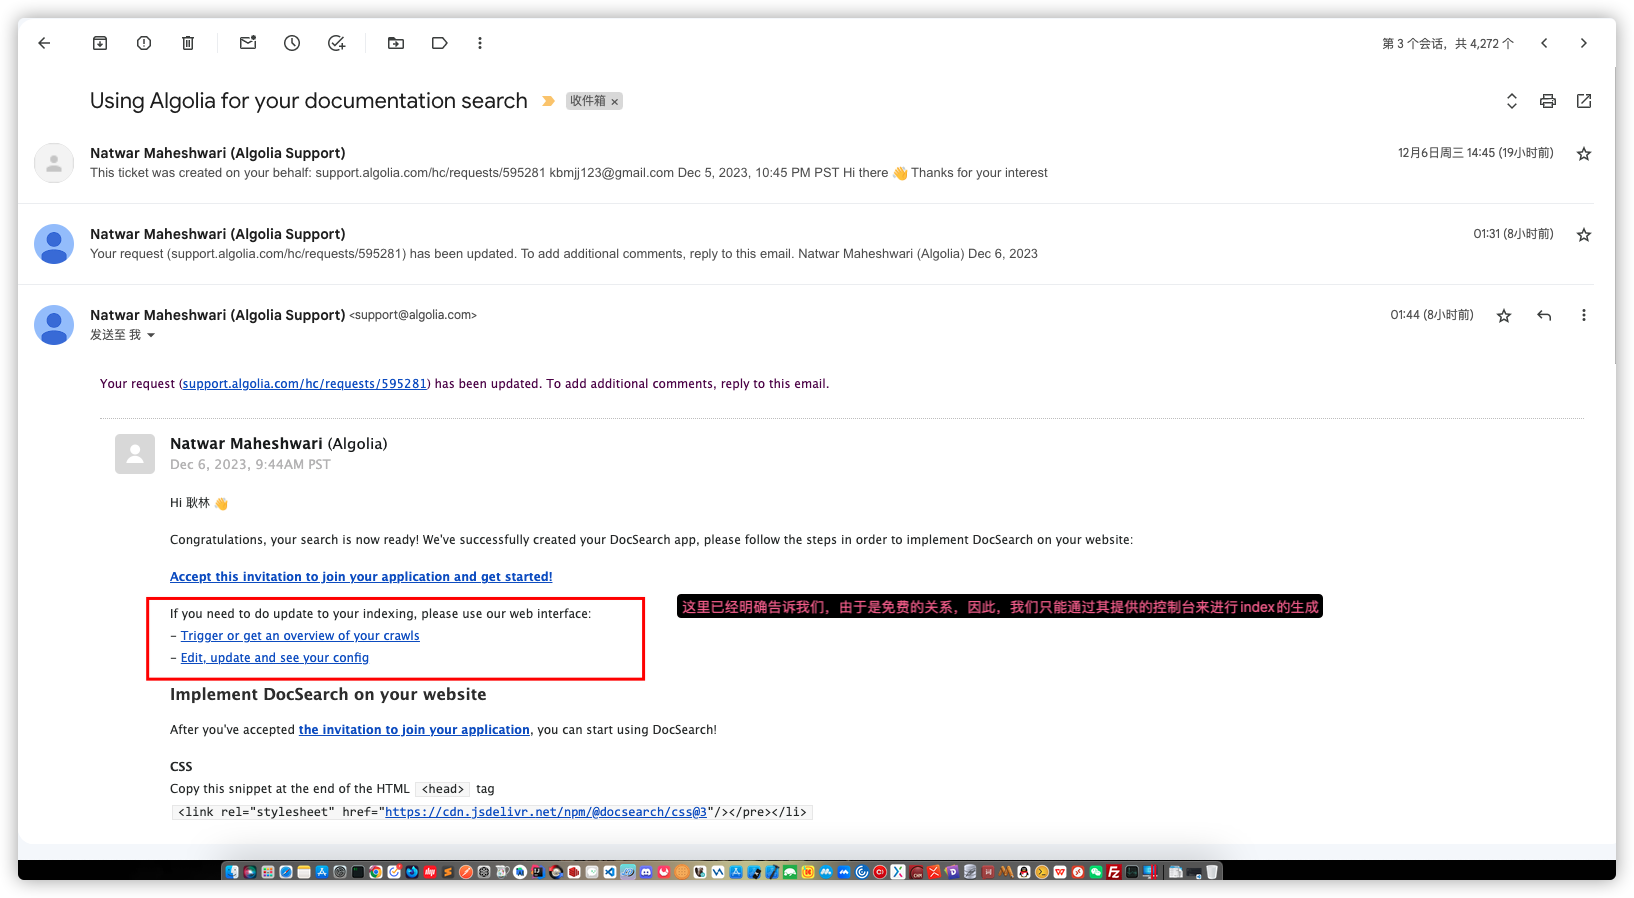Open the Trash in the Dock
This screenshot has height=898, width=1634.
click(x=1212, y=872)
